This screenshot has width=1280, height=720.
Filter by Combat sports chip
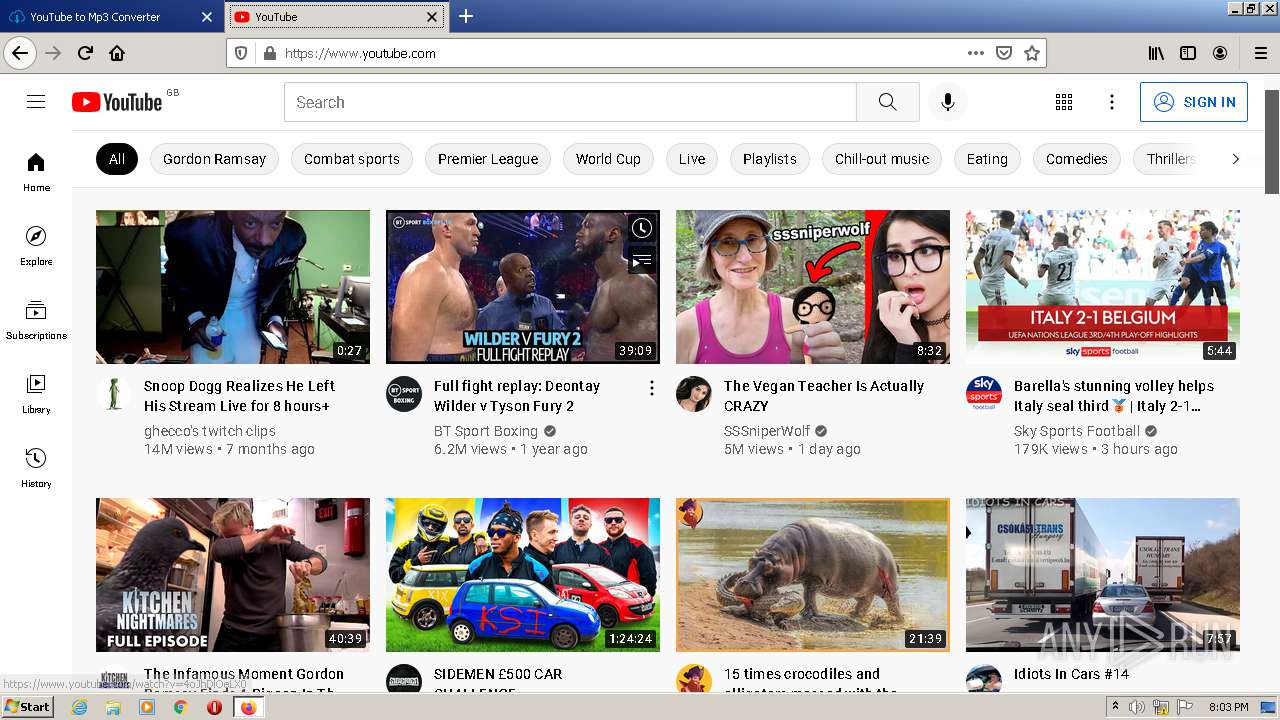coord(352,159)
